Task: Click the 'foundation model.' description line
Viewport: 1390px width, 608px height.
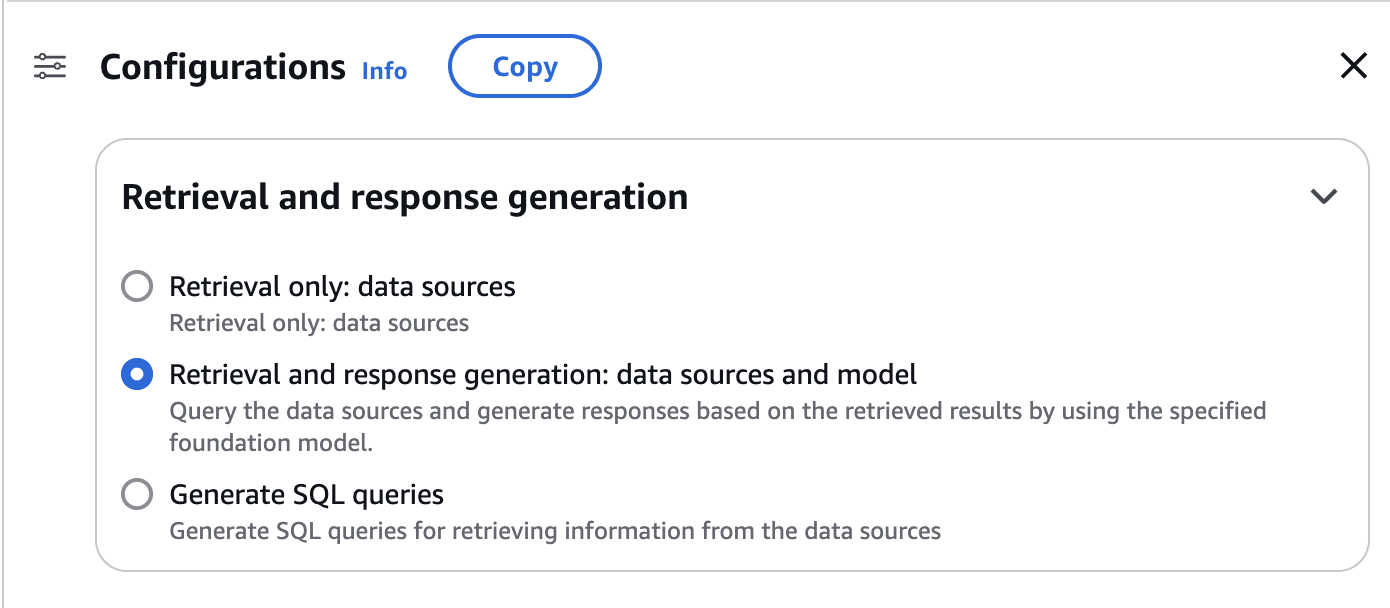Action: click(x=271, y=443)
